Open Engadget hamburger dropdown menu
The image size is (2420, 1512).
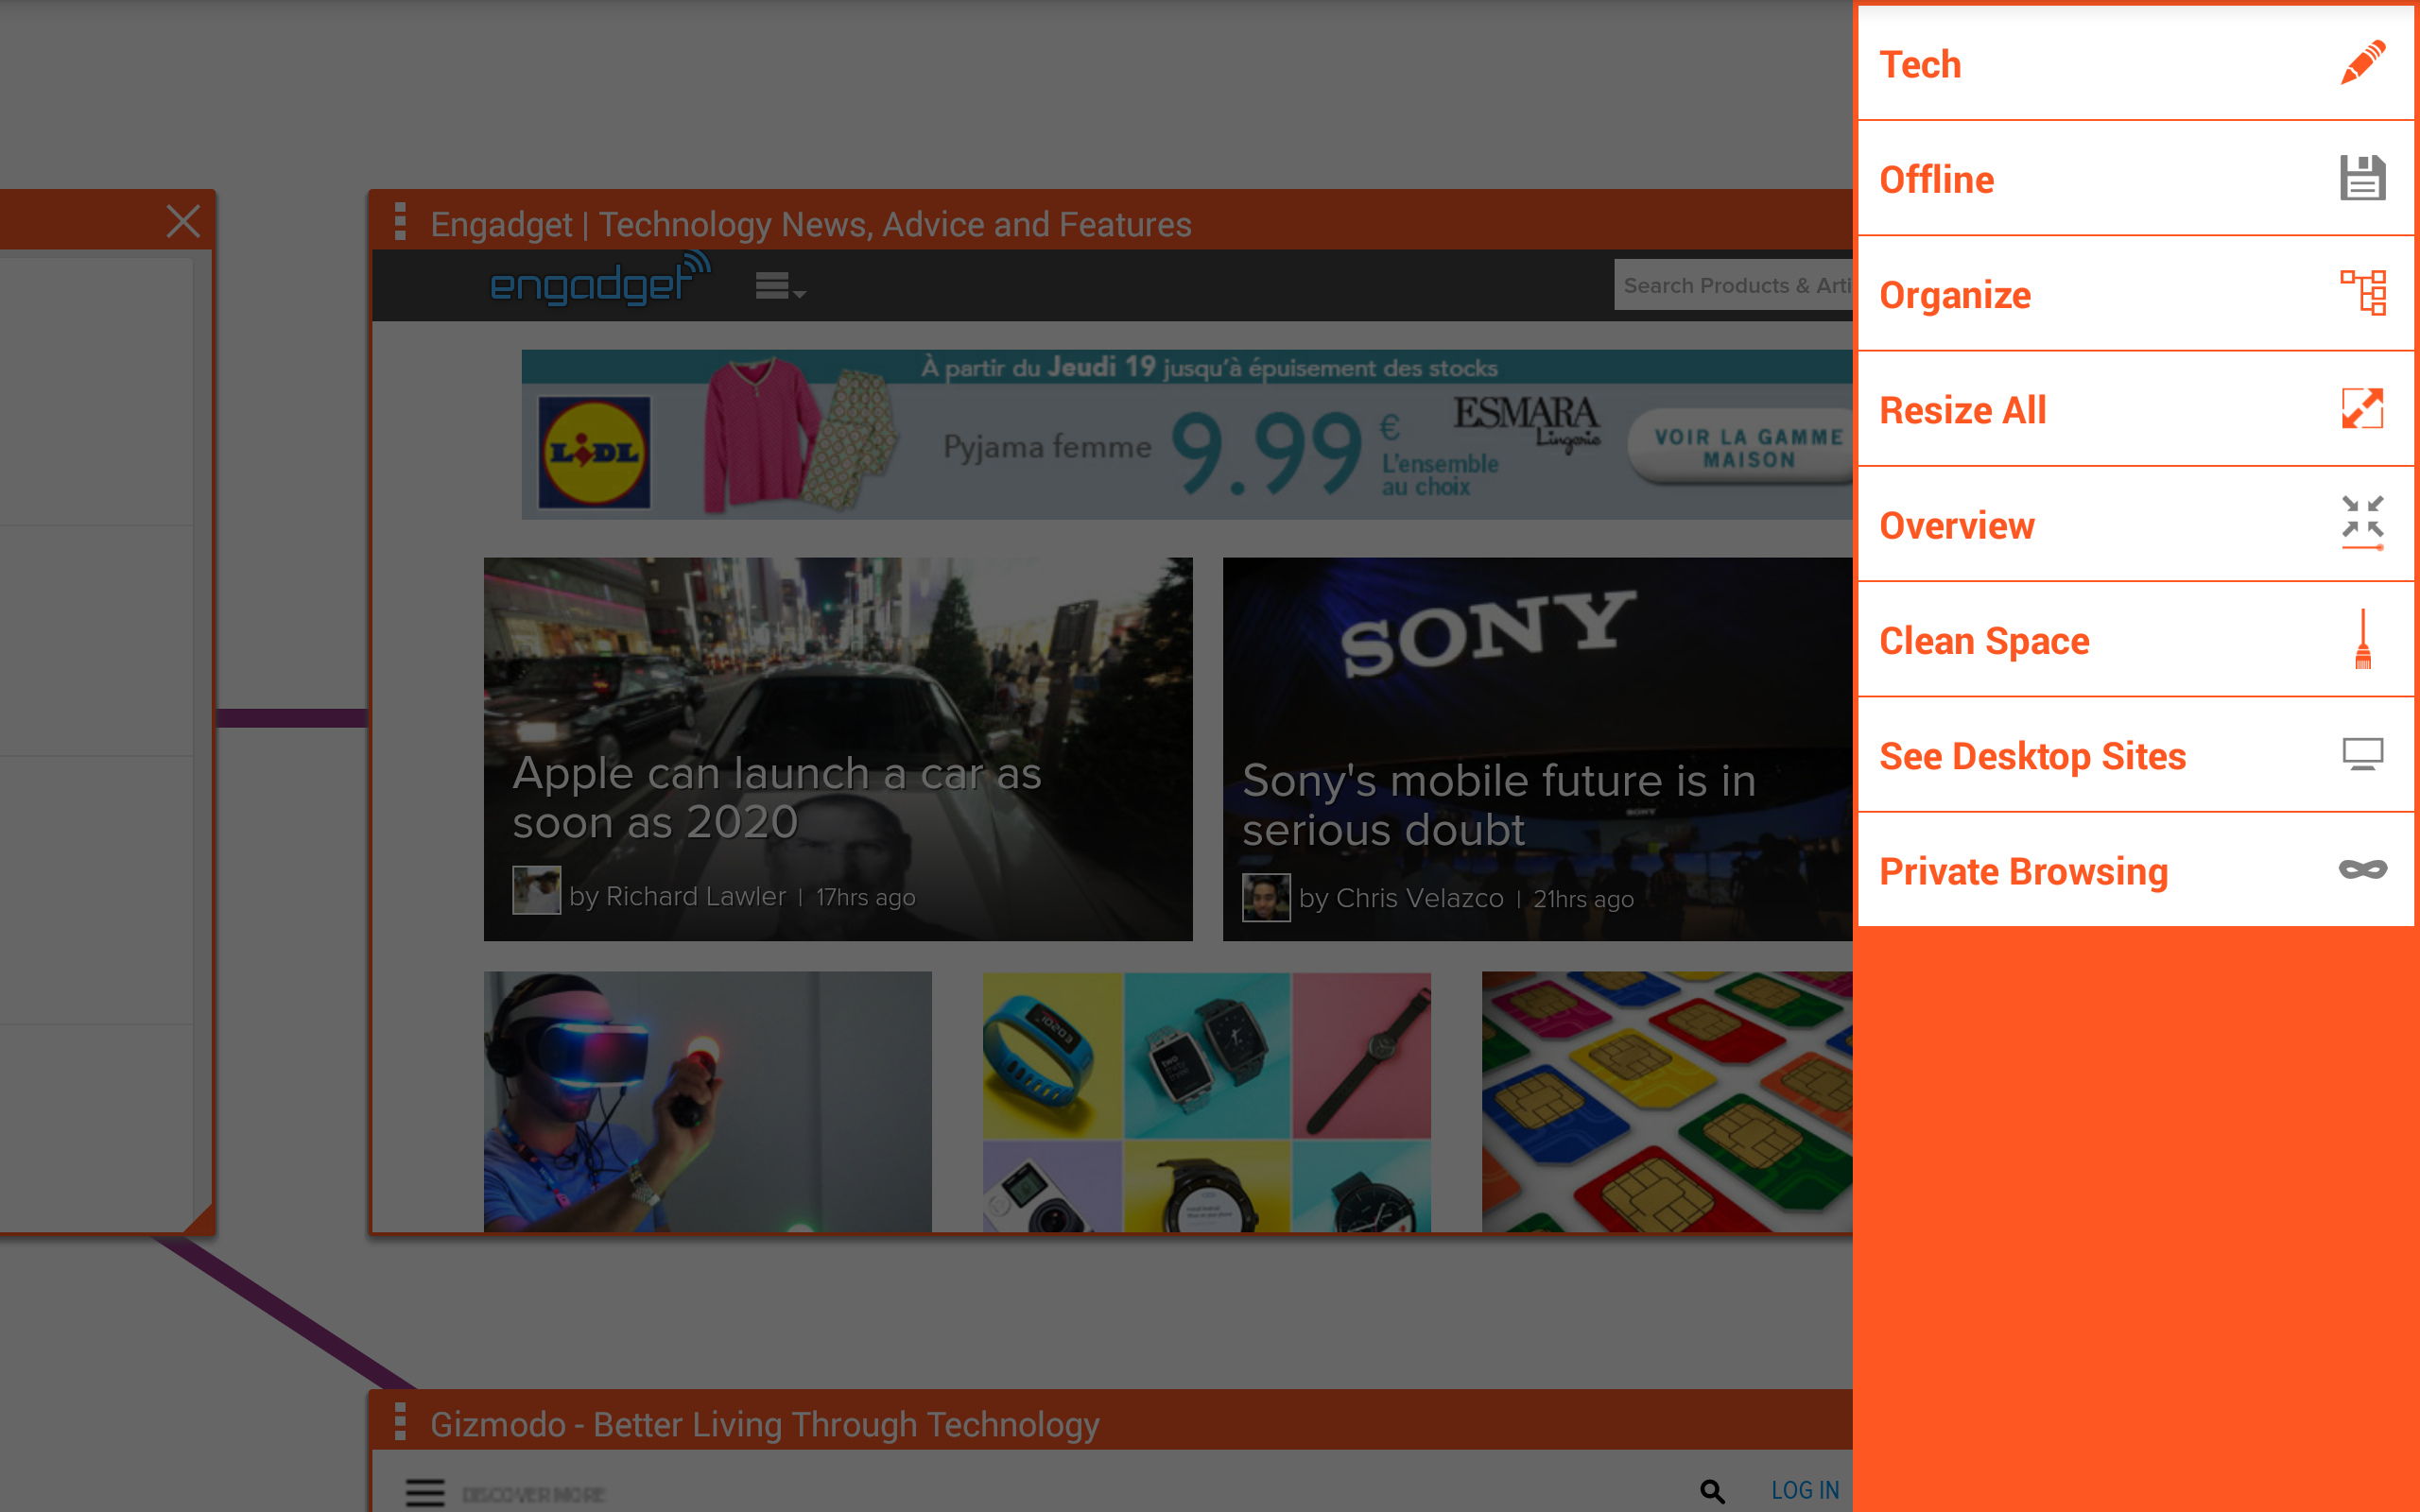780,287
